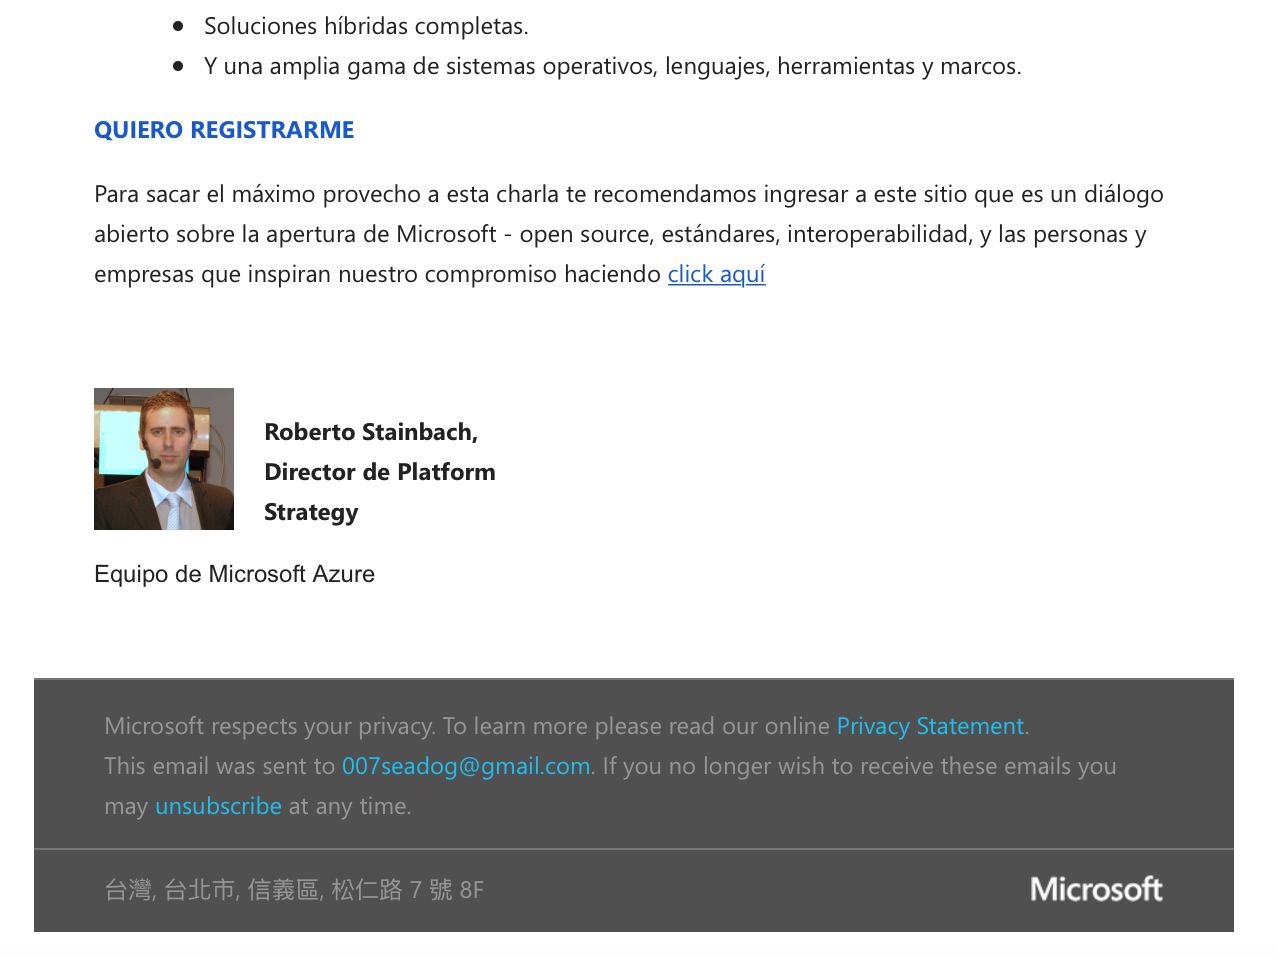The width and height of the screenshot is (1278, 958).
Task: Click the "This email was sent to" text
Action: pos(220,766)
